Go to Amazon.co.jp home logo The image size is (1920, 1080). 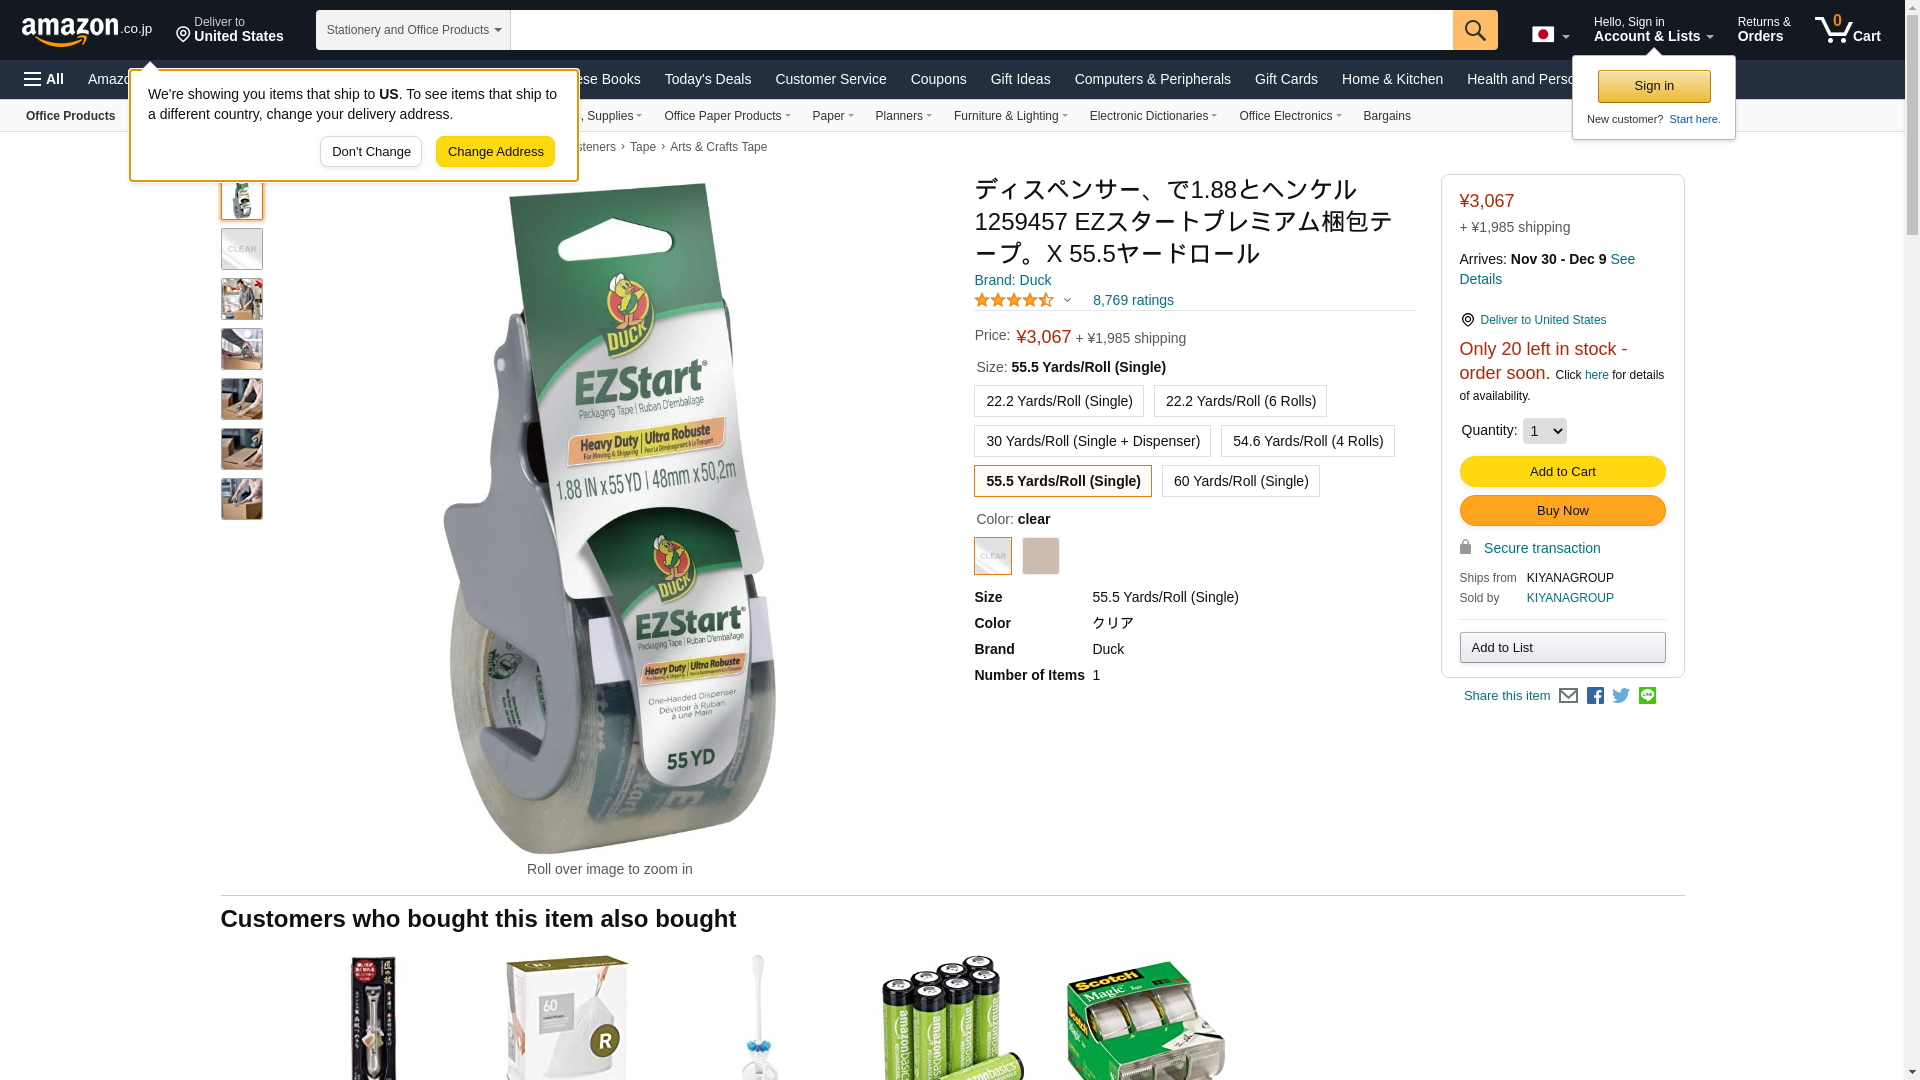click(x=87, y=30)
